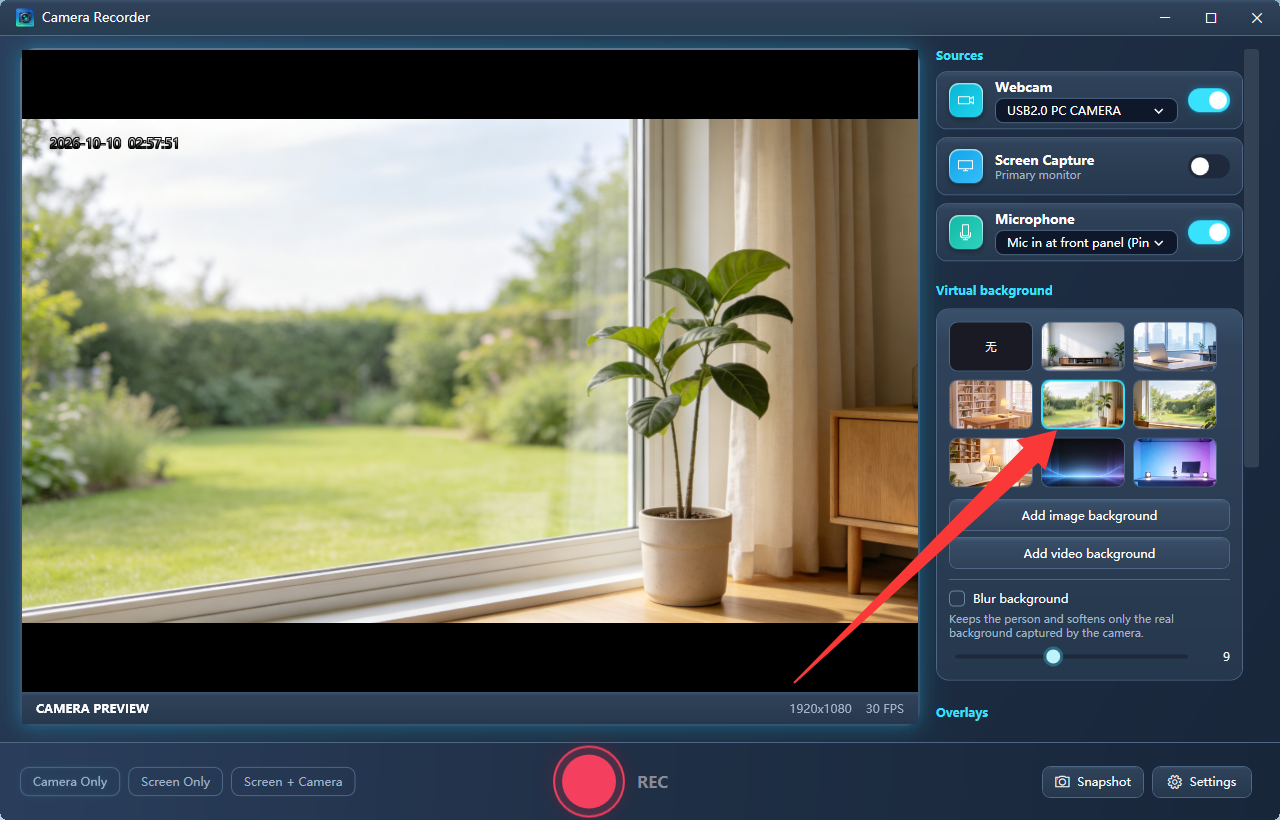
Task: Click the teal webcam source icon
Action: pos(966,100)
